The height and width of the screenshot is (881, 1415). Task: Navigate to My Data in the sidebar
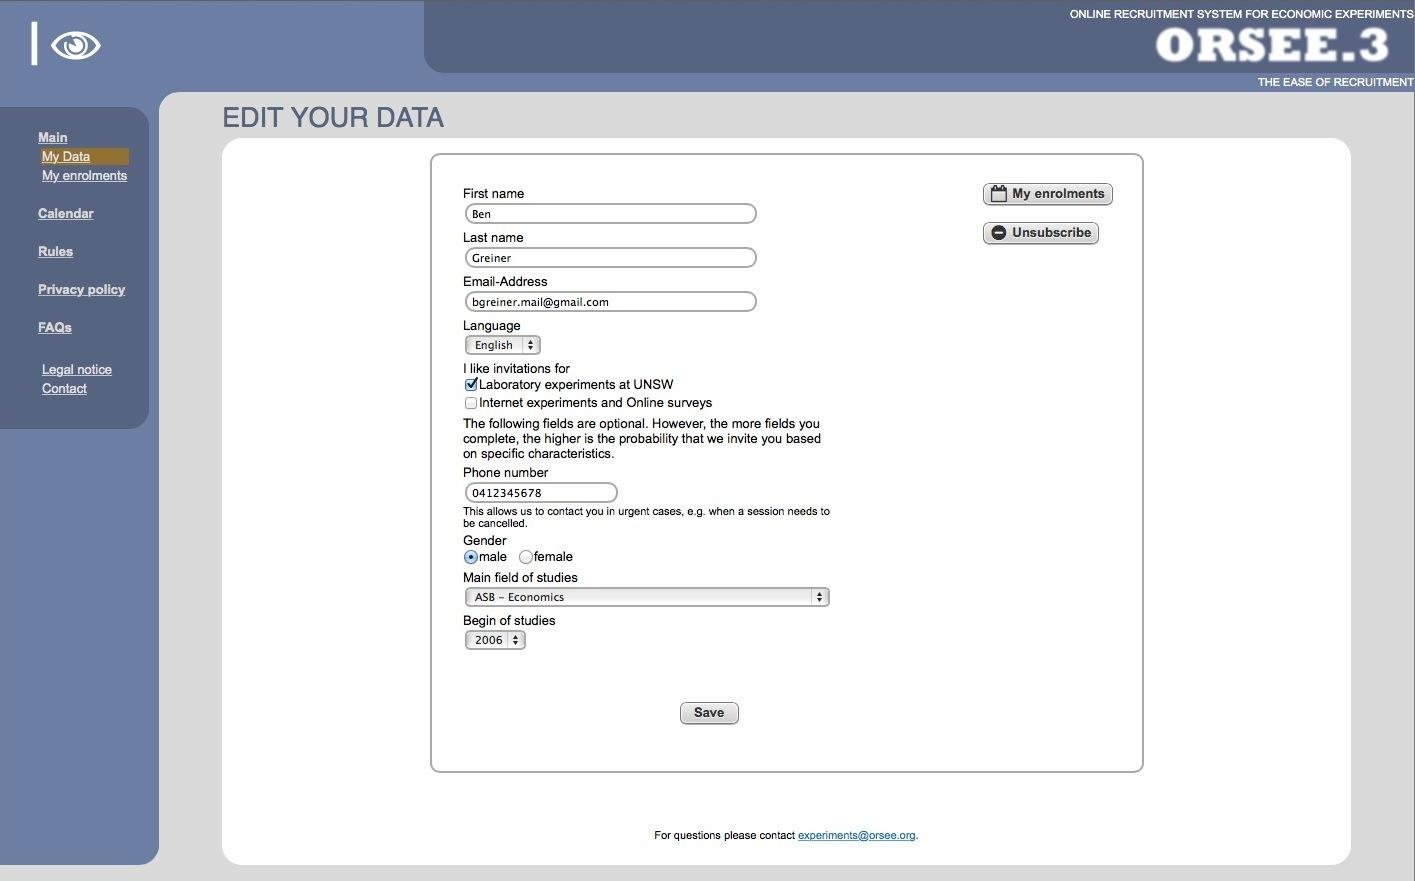[65, 156]
